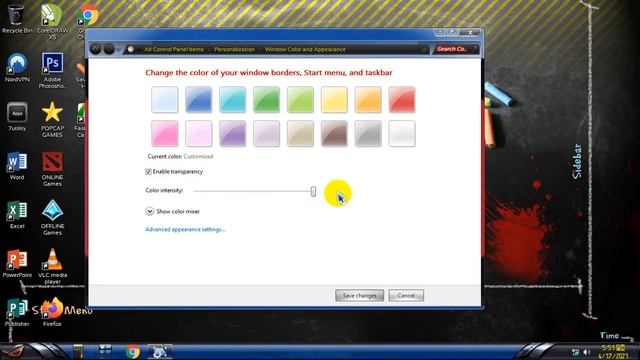Image resolution: width=640 pixels, height=360 pixels.
Task: Select the tan beige color swatch
Action: click(x=300, y=133)
